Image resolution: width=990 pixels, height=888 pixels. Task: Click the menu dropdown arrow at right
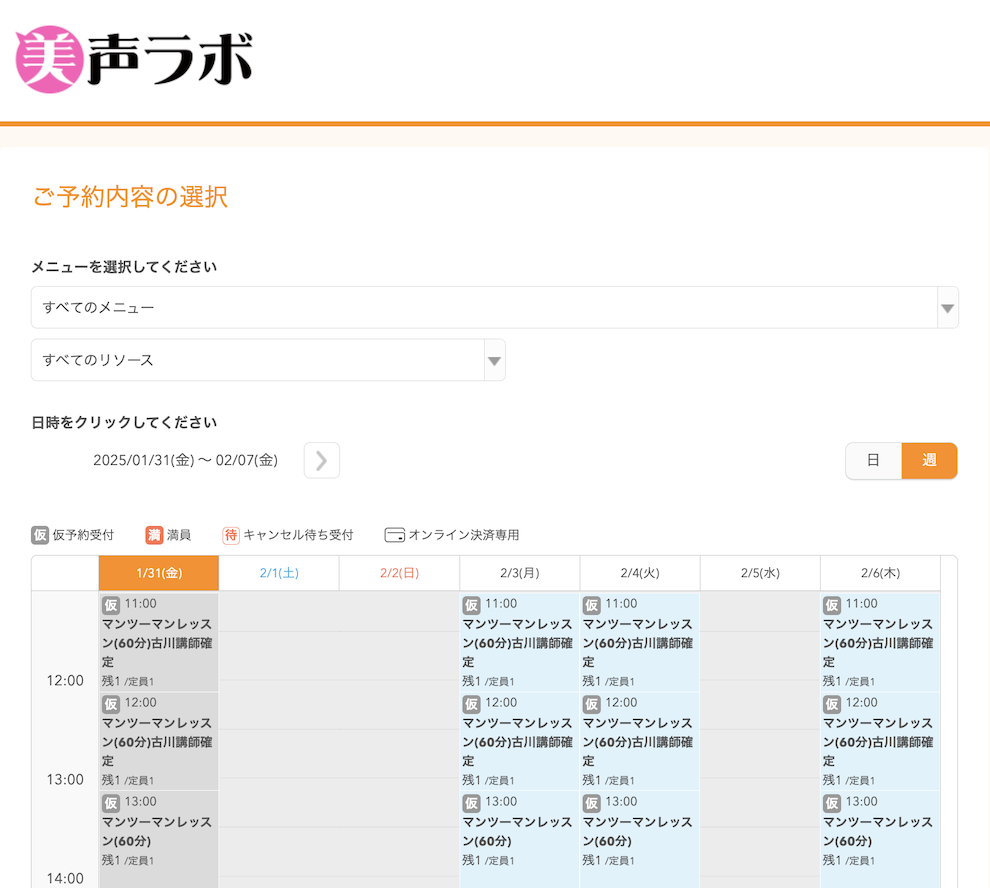947,308
